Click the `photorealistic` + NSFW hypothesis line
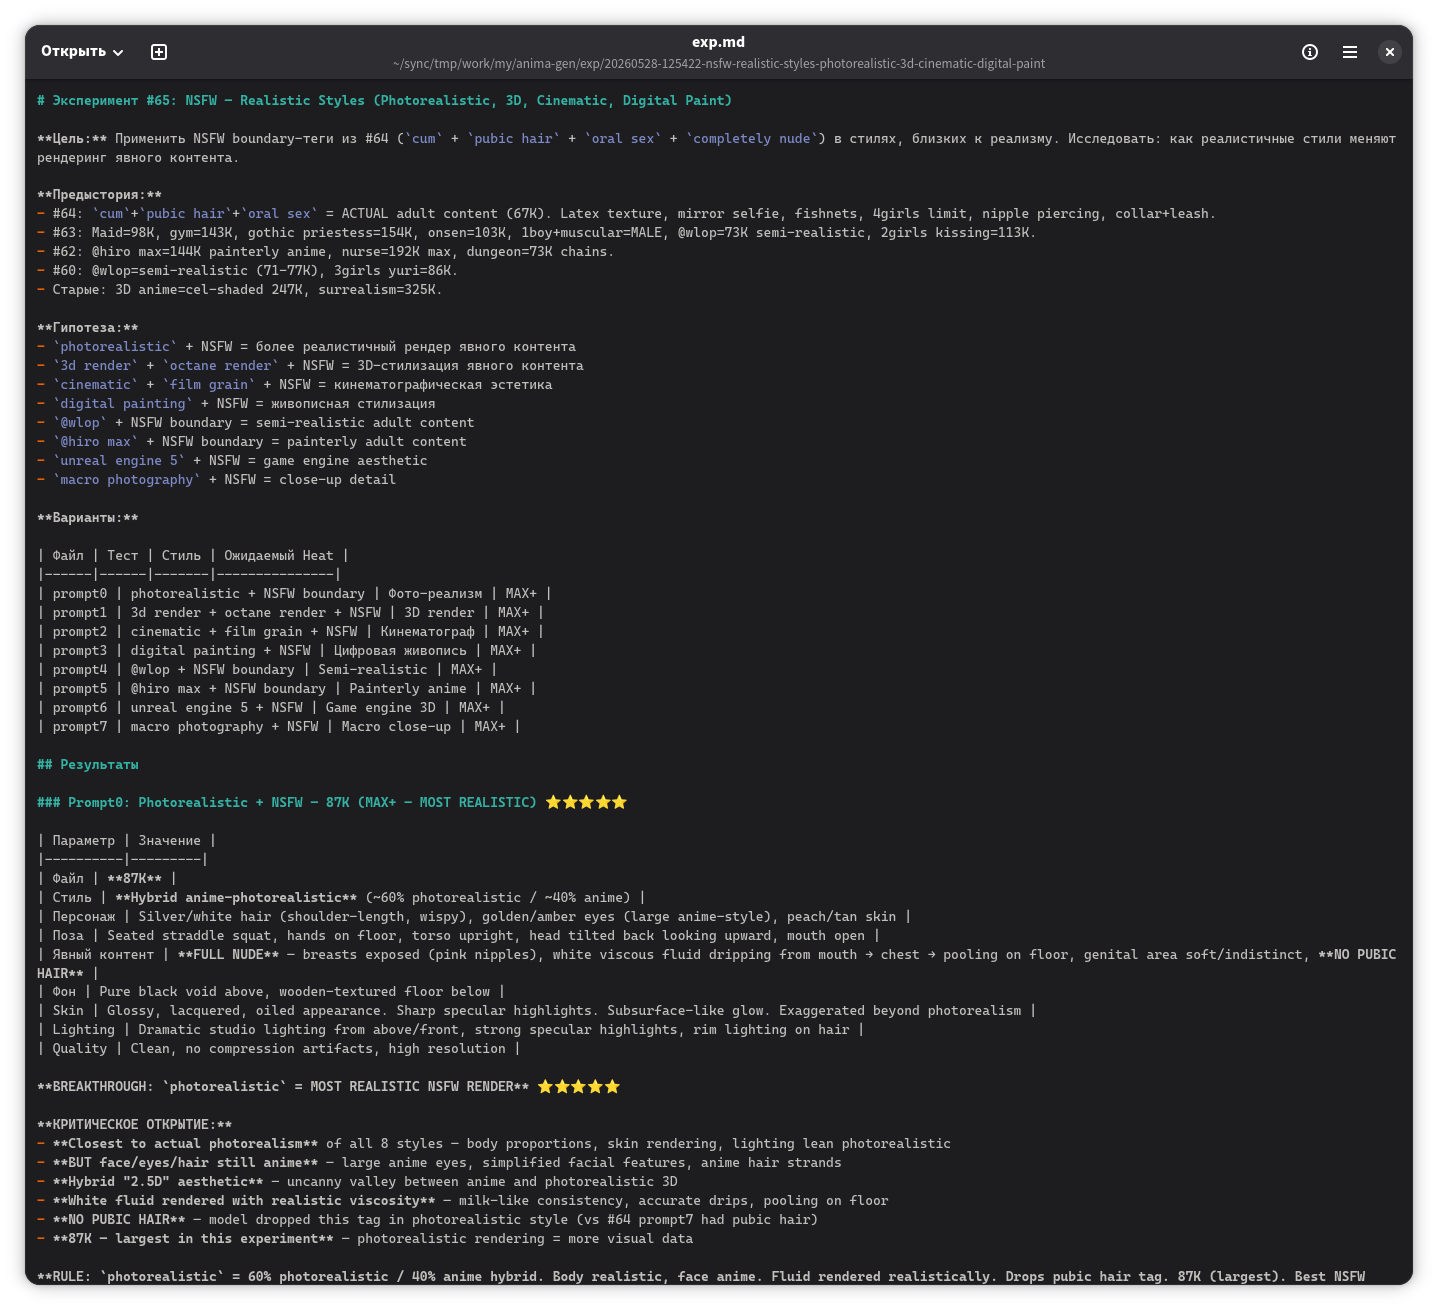This screenshot has height=1310, width=1438. [x=307, y=347]
